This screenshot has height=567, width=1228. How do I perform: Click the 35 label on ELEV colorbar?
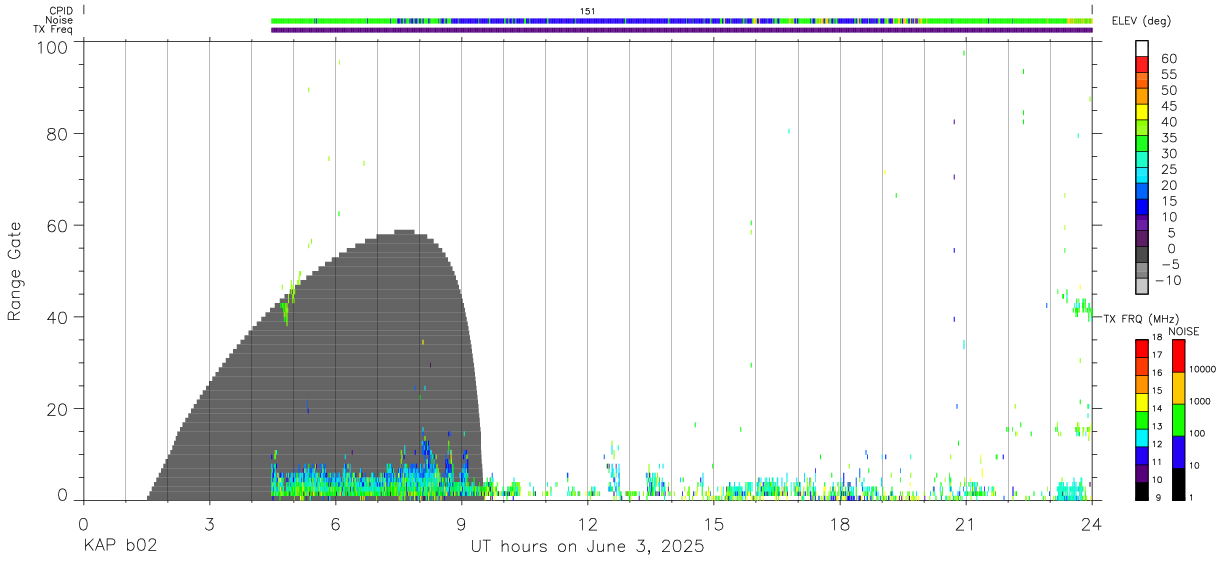[1169, 138]
